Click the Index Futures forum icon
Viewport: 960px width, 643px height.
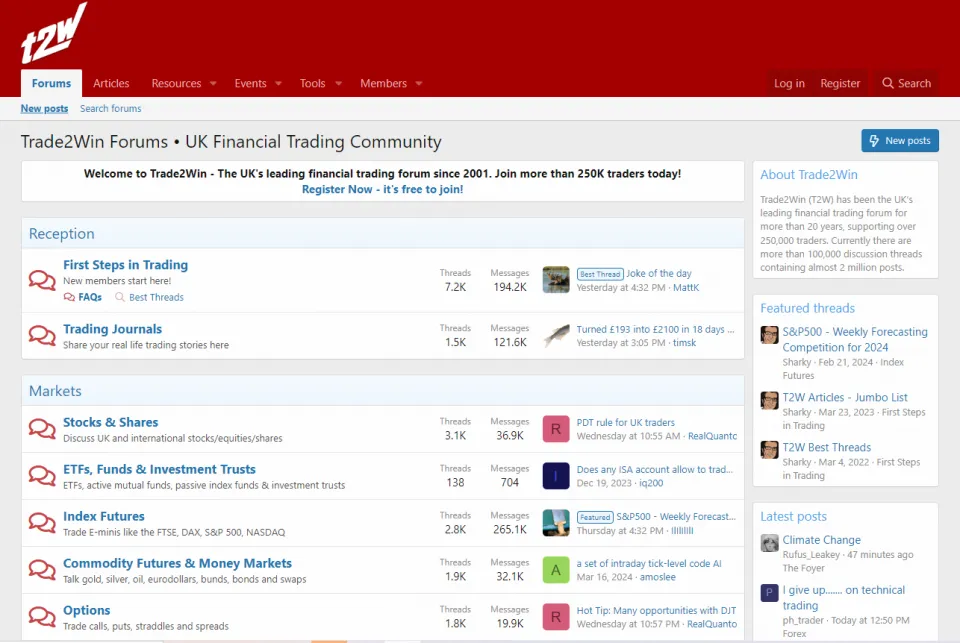[41, 522]
